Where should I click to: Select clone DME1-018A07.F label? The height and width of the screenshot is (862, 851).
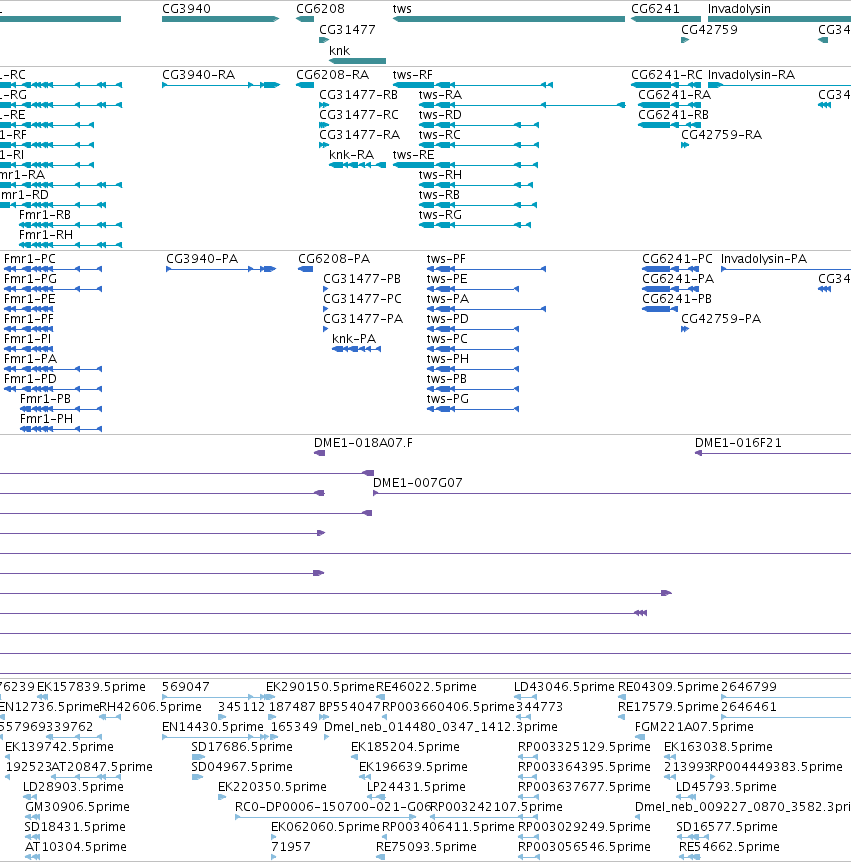(x=363, y=443)
